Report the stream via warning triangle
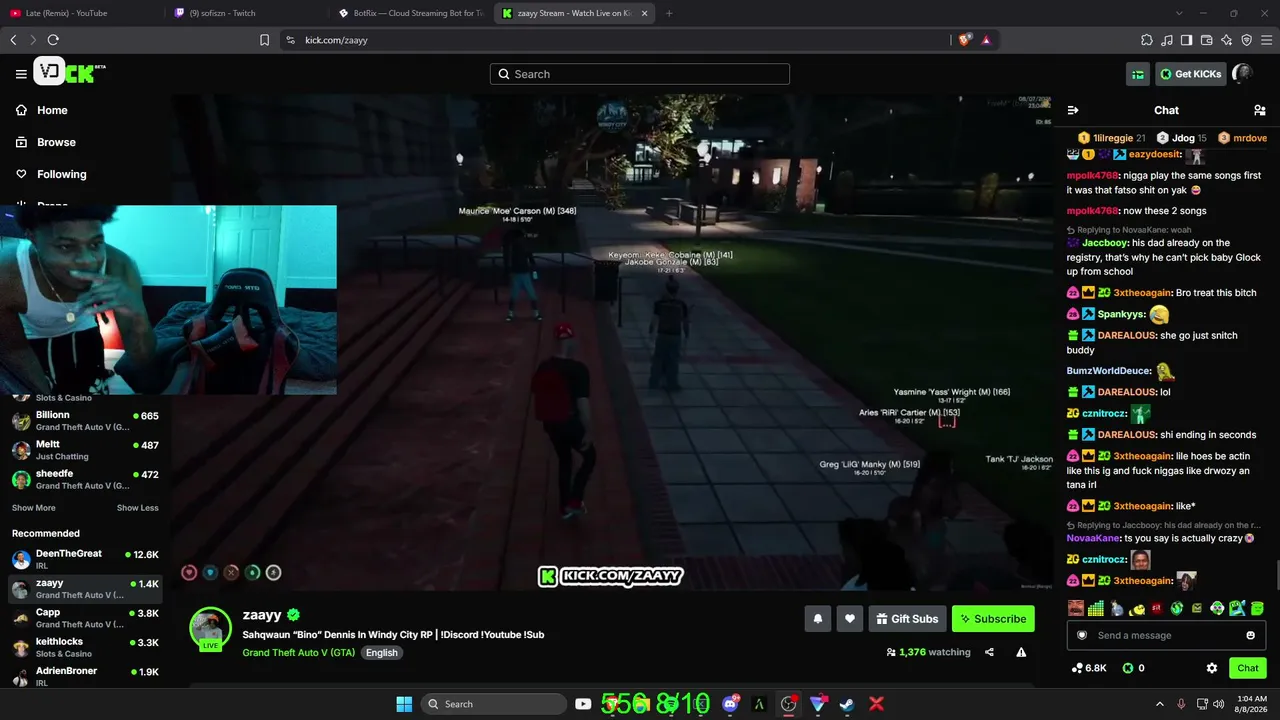Screen dimensions: 1280x720 (1021, 652)
